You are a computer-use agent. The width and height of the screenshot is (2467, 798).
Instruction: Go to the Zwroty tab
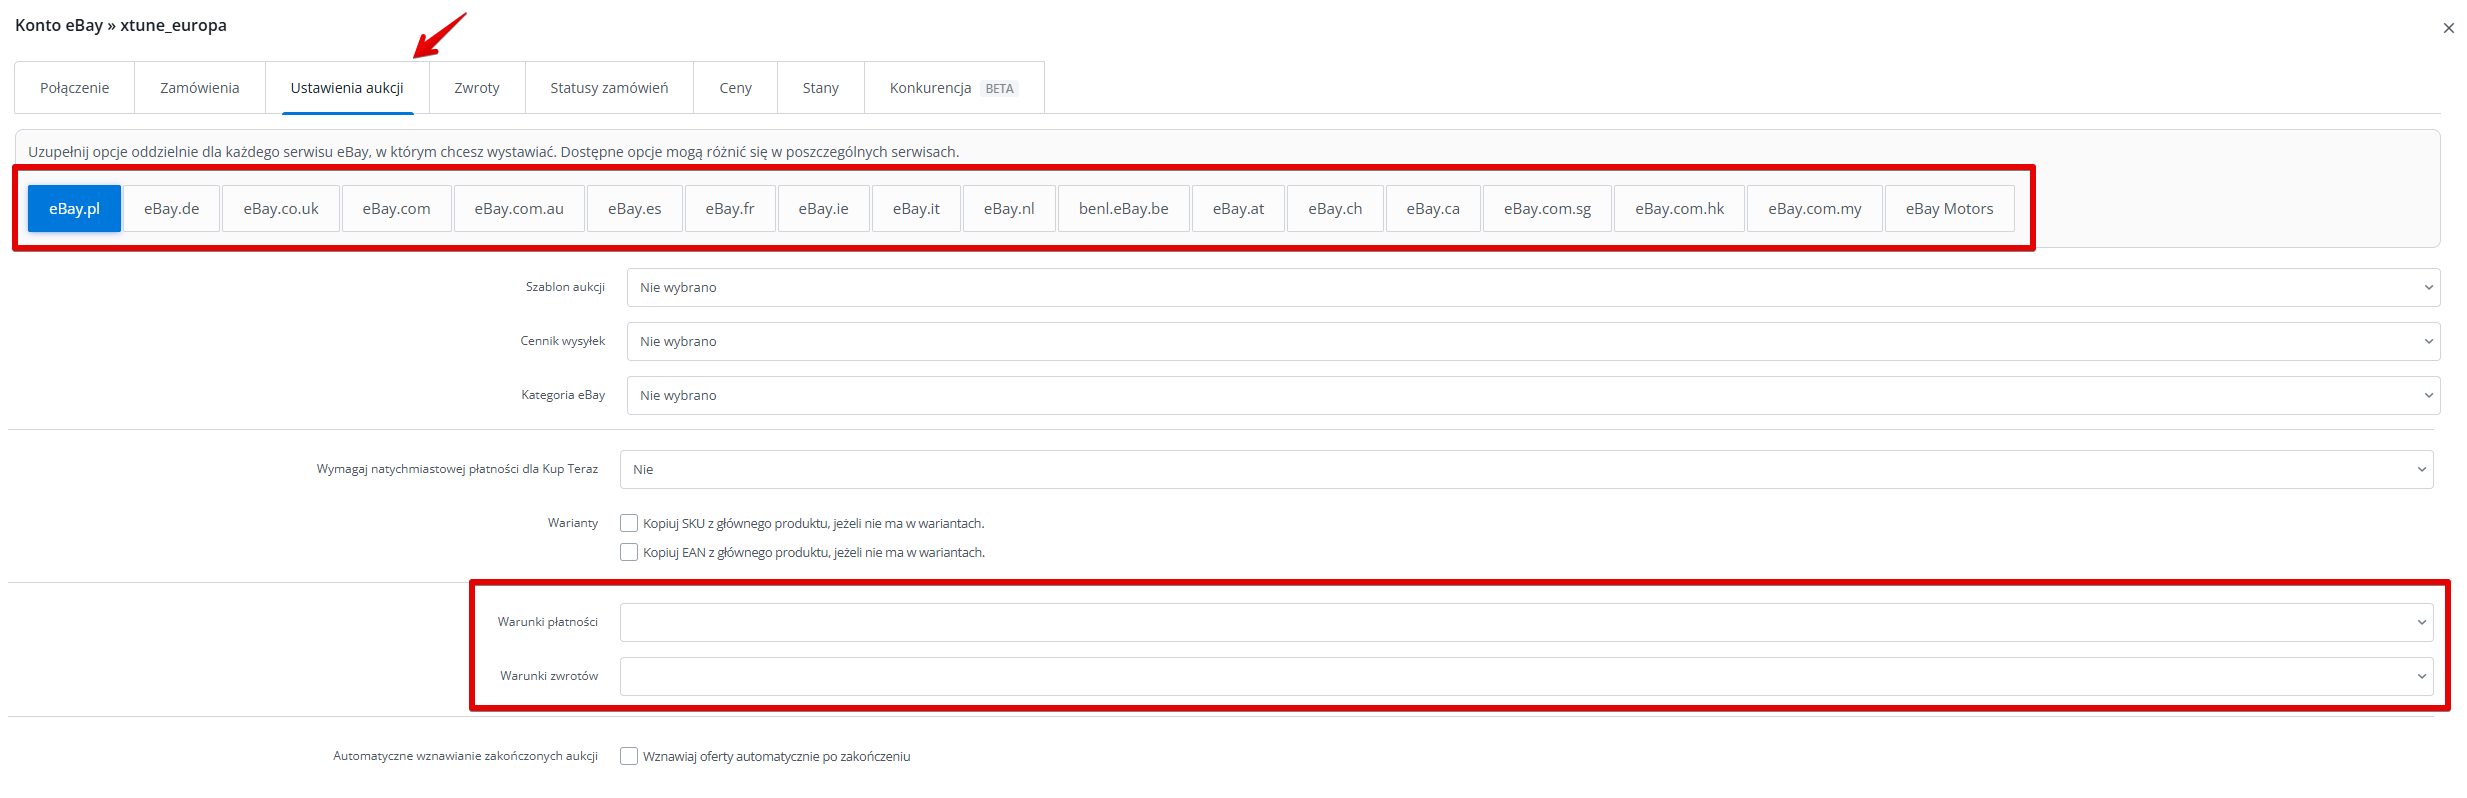pyautogui.click(x=476, y=88)
